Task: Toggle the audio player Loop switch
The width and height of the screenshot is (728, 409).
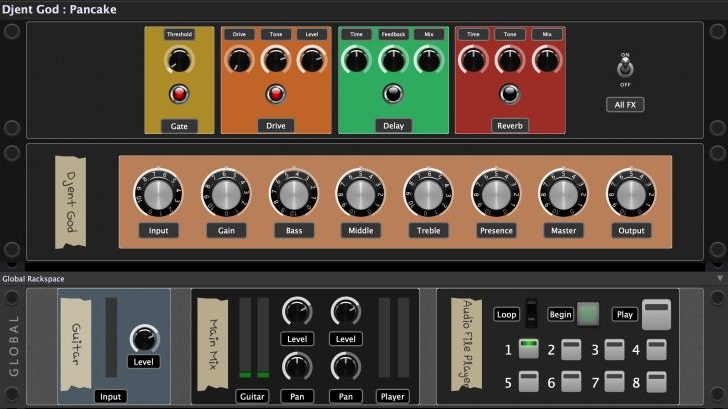Action: point(532,314)
